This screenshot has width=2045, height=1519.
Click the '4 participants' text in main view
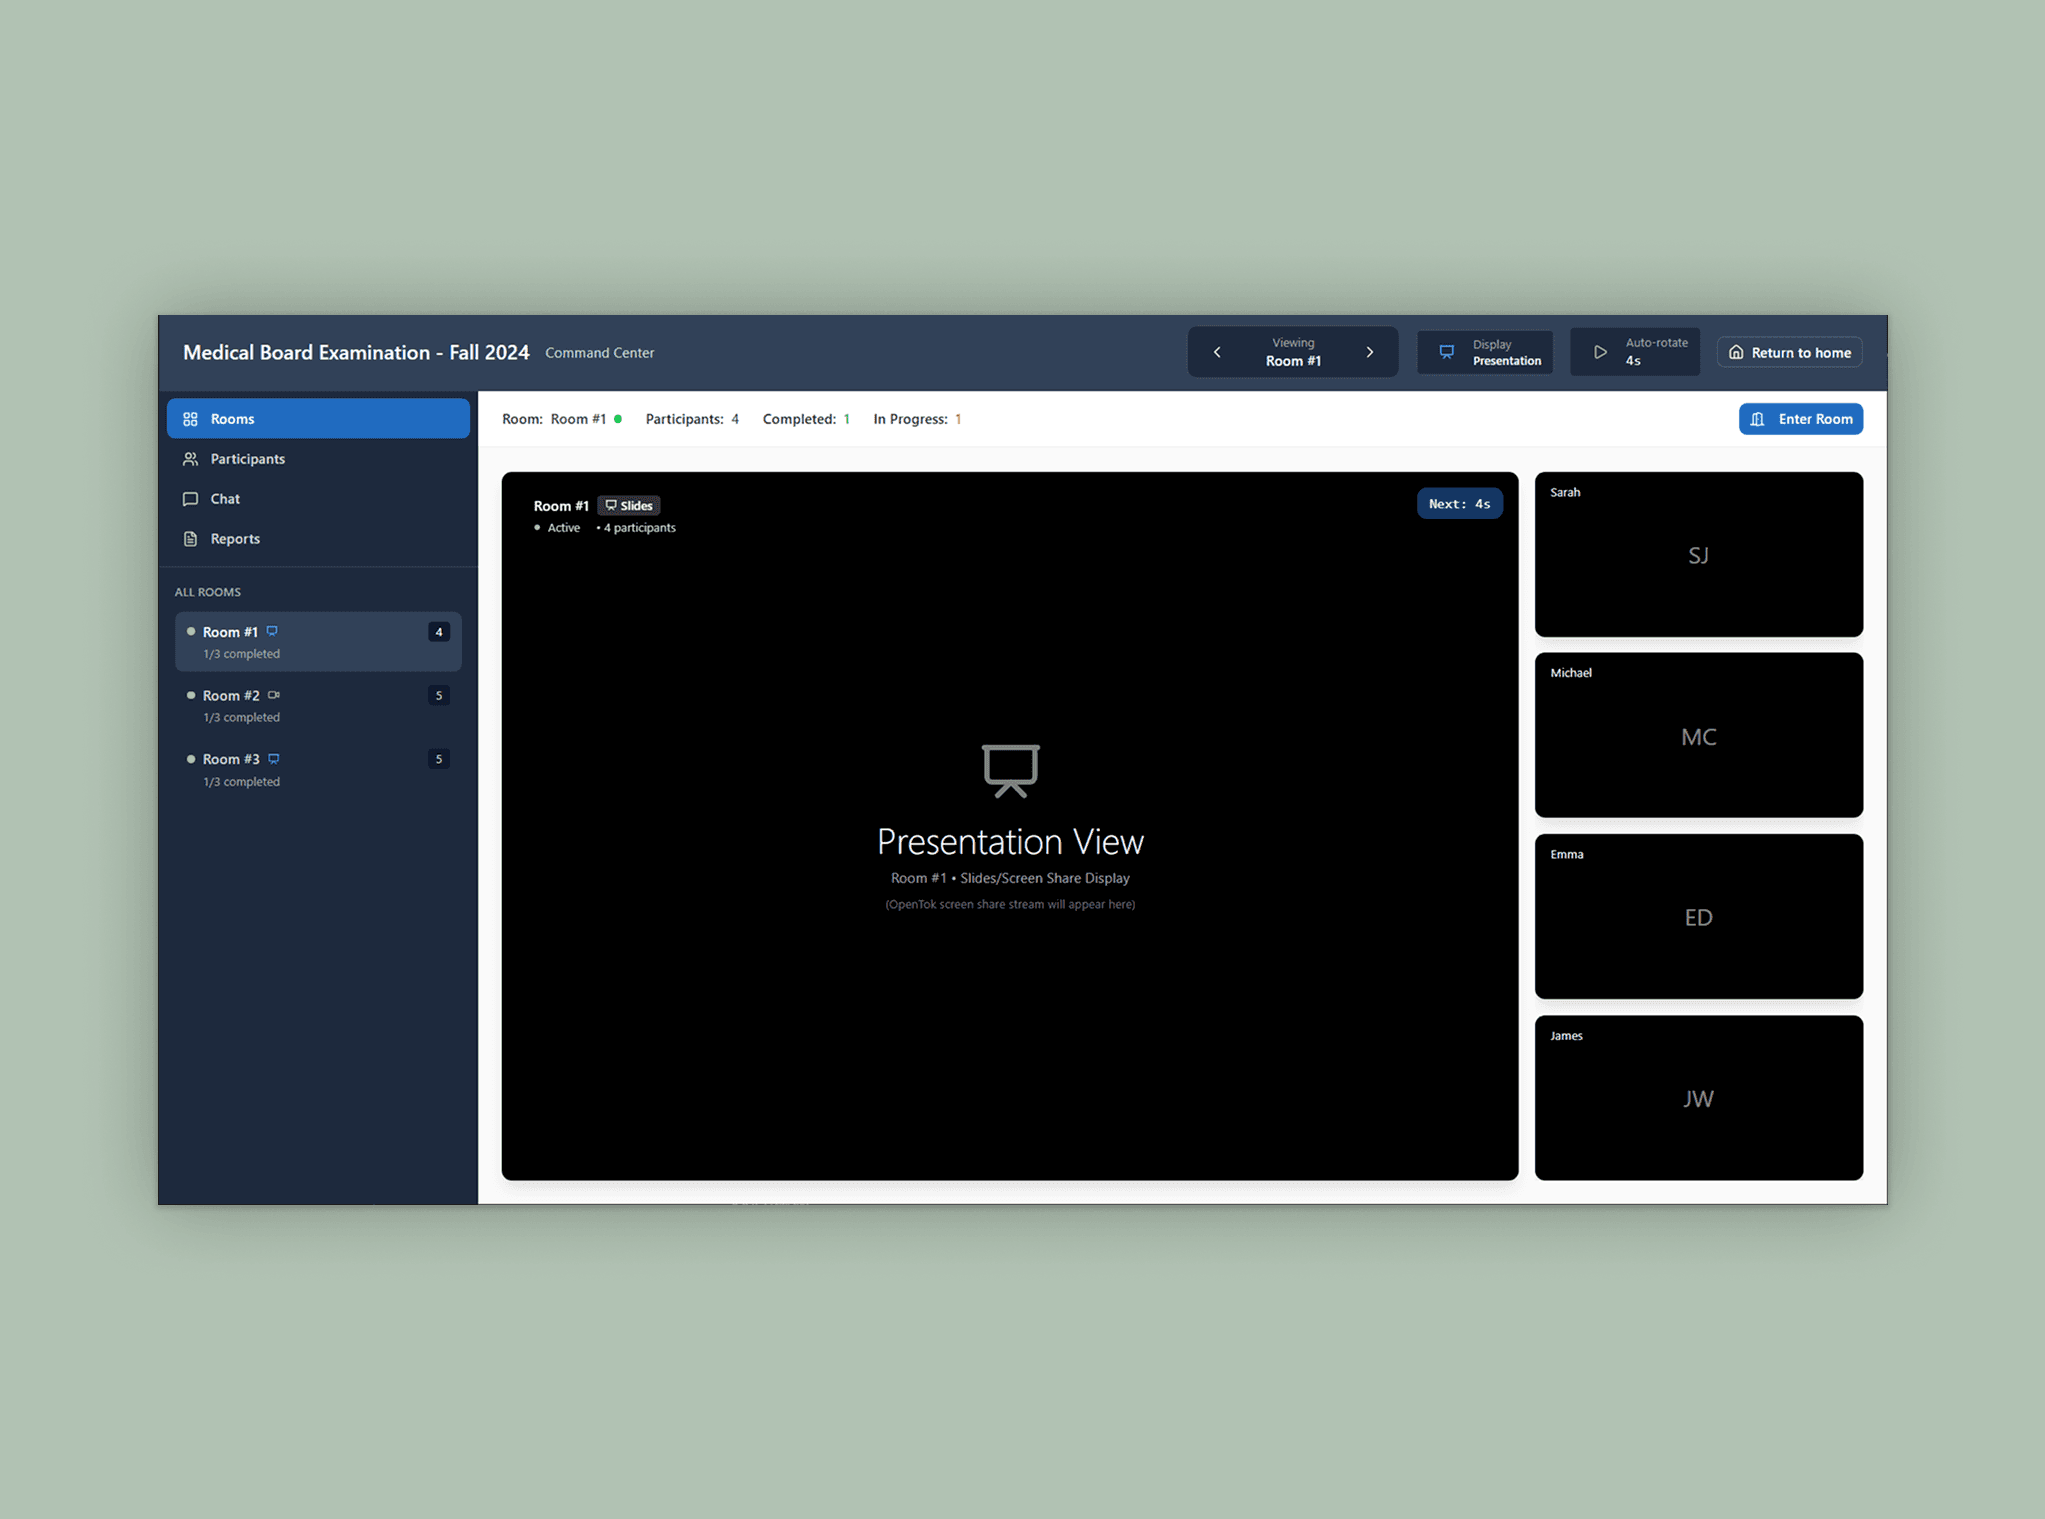pyautogui.click(x=639, y=528)
